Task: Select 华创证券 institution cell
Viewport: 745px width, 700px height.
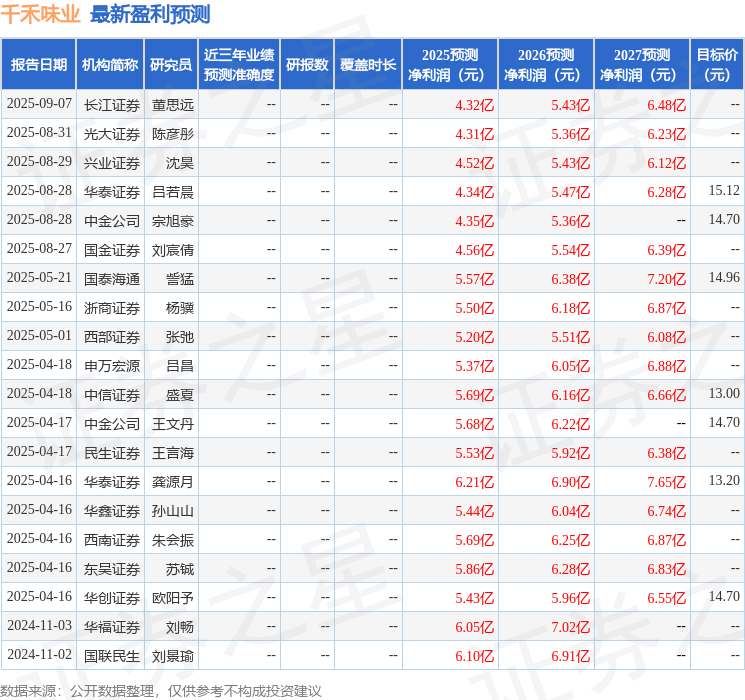Action: 112,597
